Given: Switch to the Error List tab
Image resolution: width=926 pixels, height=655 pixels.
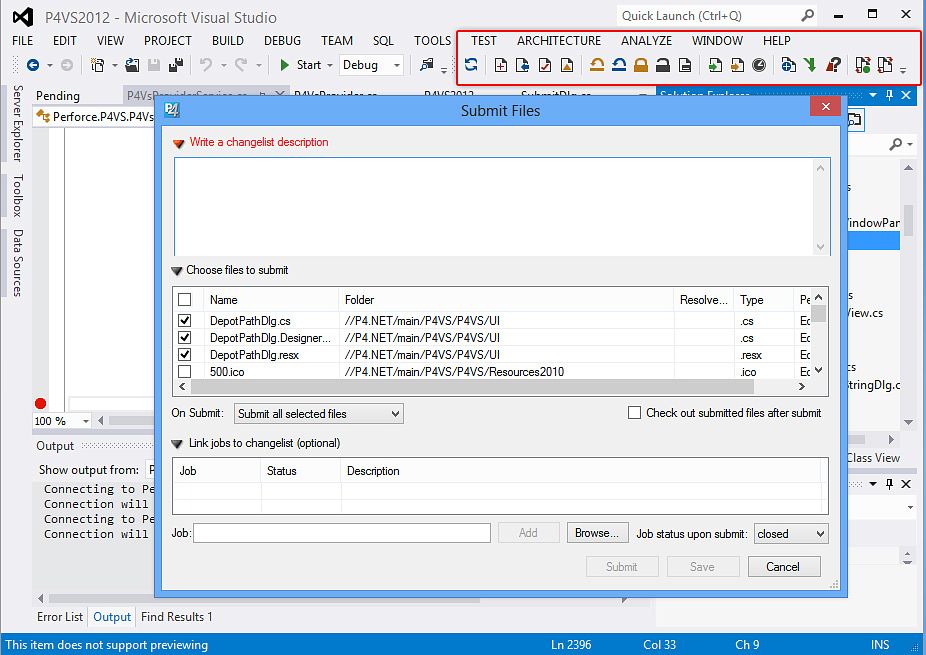Looking at the screenshot, I should [x=60, y=617].
